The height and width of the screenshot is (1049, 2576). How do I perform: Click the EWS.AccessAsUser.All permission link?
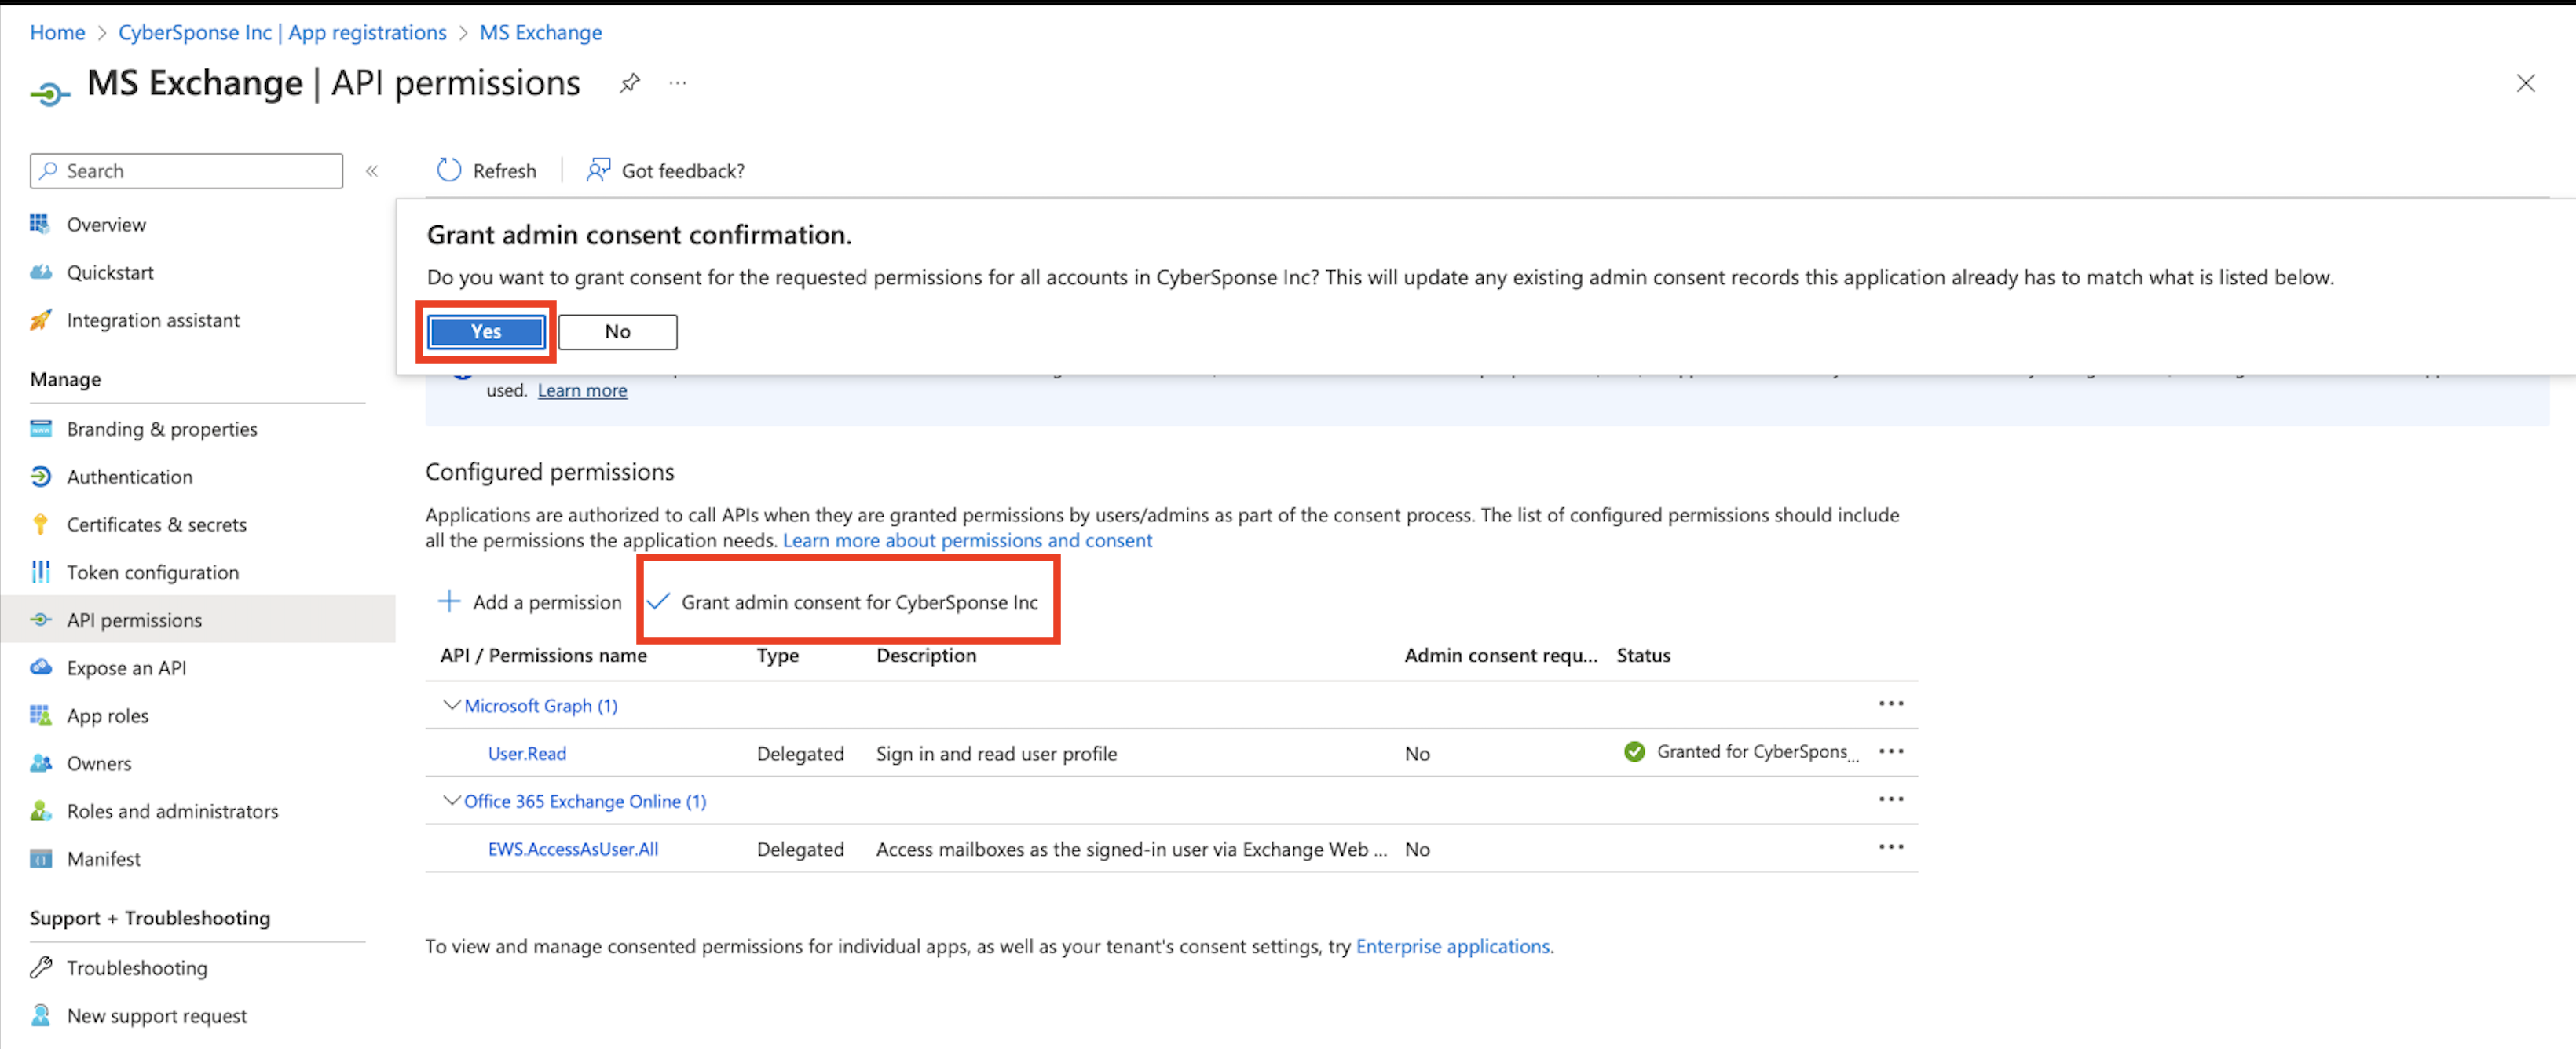pyautogui.click(x=572, y=849)
